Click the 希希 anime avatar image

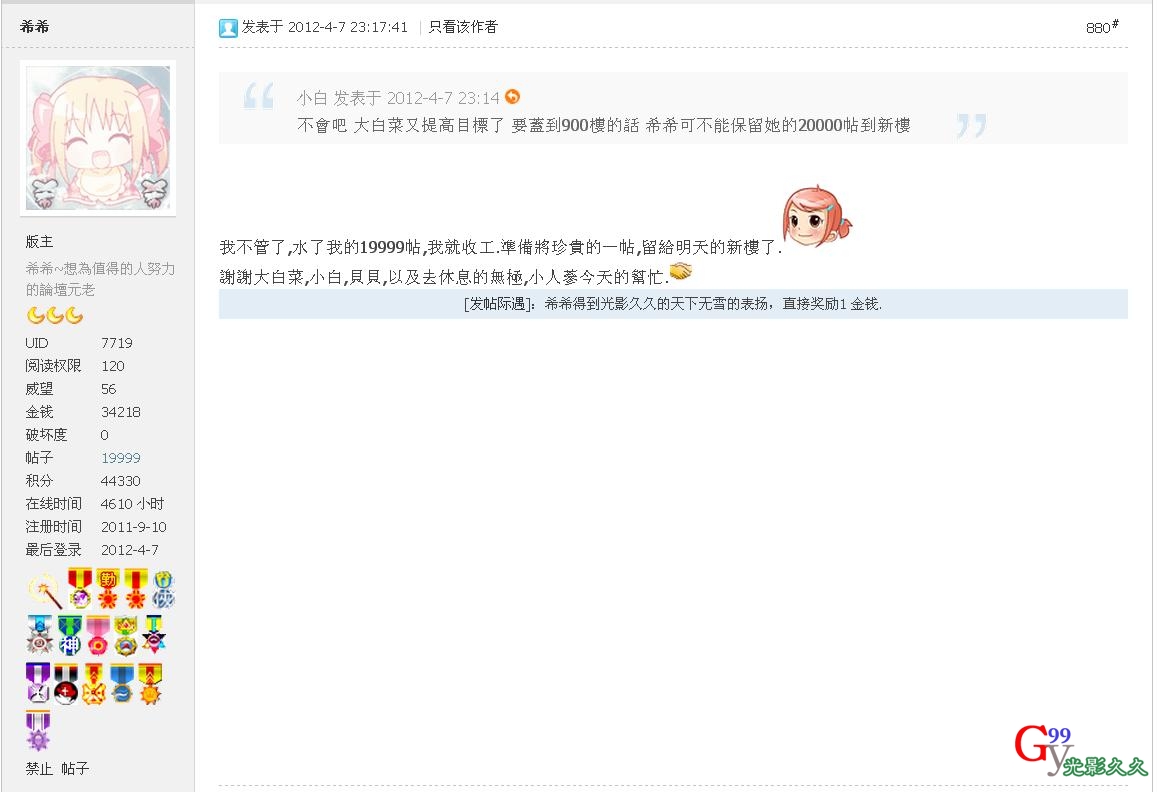[x=98, y=138]
